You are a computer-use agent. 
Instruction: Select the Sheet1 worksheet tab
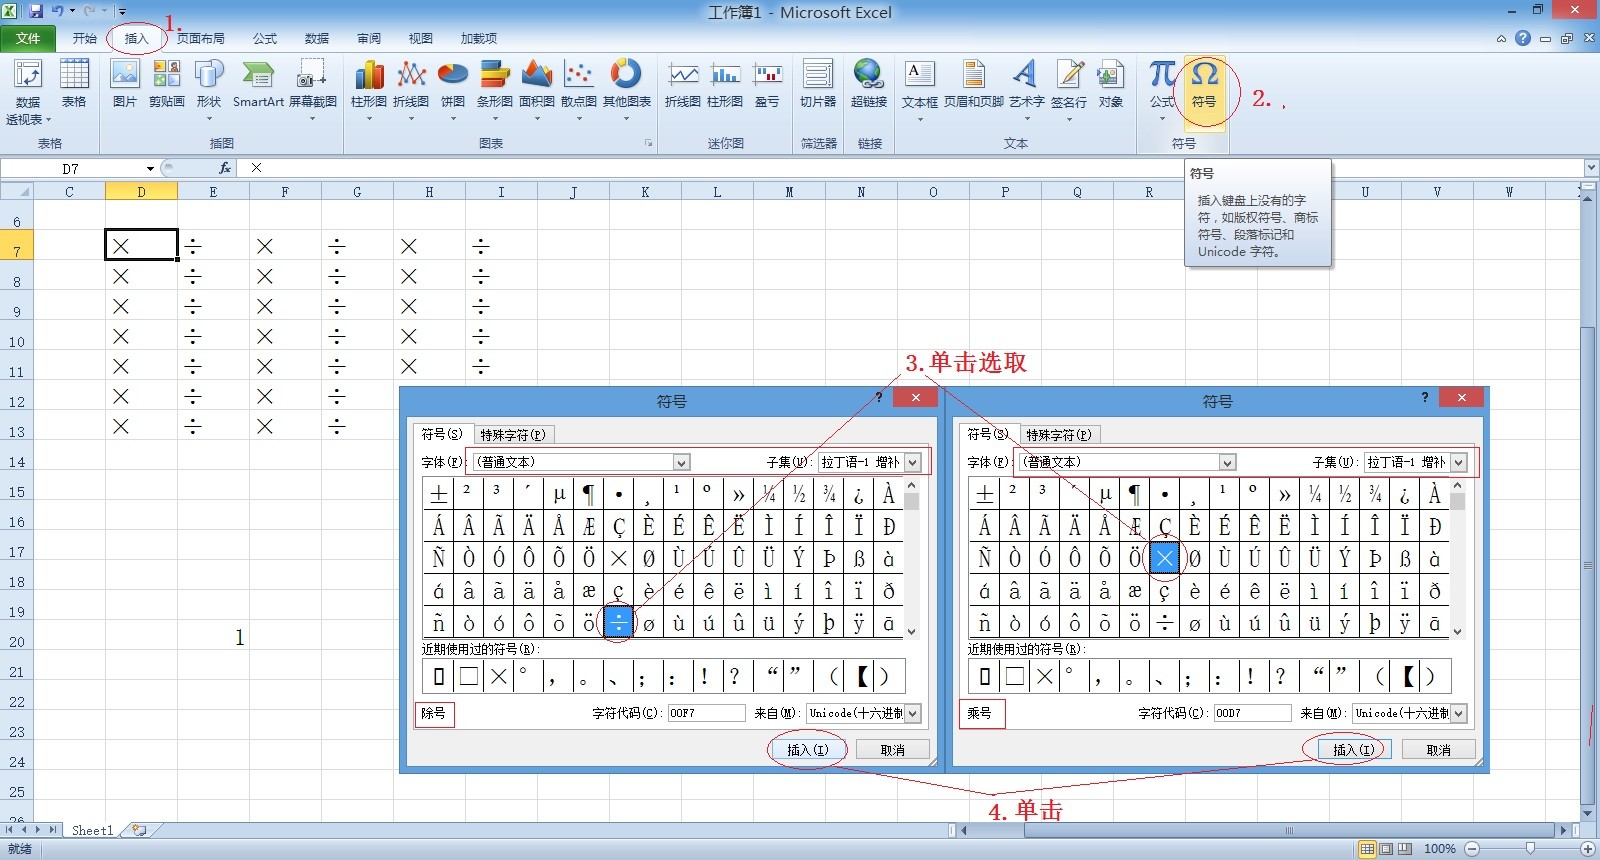92,830
